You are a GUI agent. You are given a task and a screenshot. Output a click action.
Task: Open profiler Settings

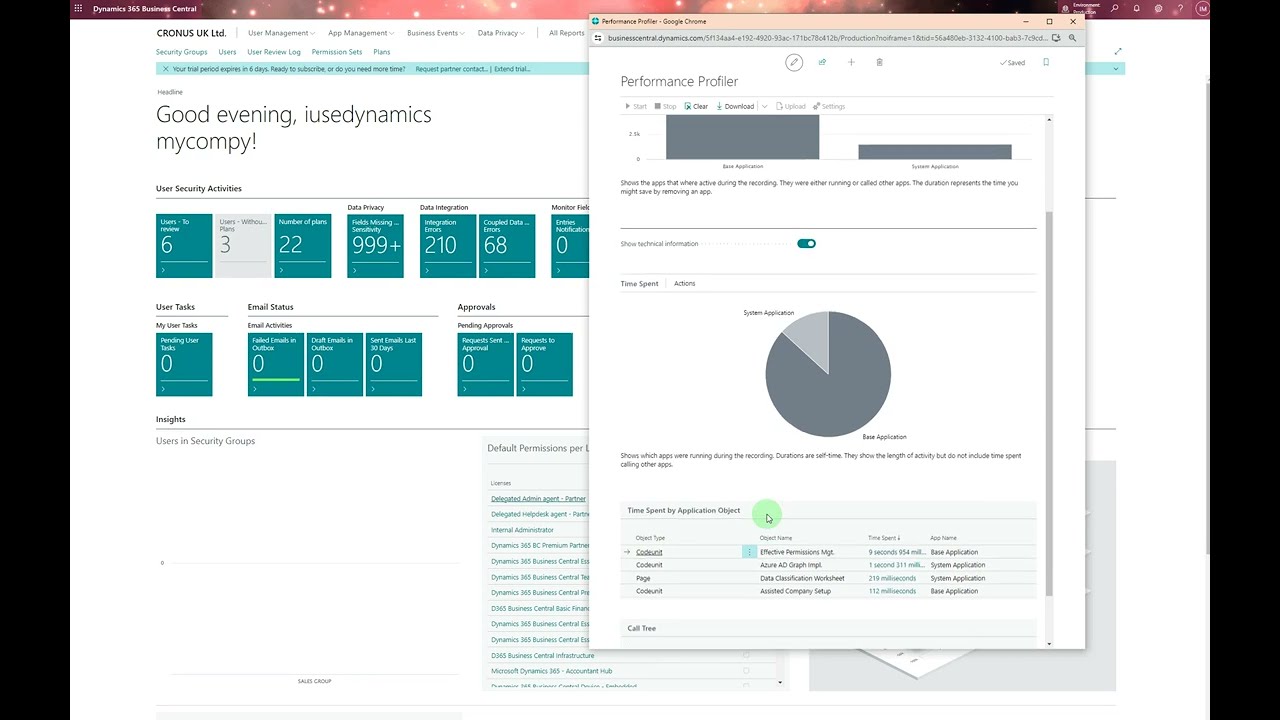tap(829, 106)
